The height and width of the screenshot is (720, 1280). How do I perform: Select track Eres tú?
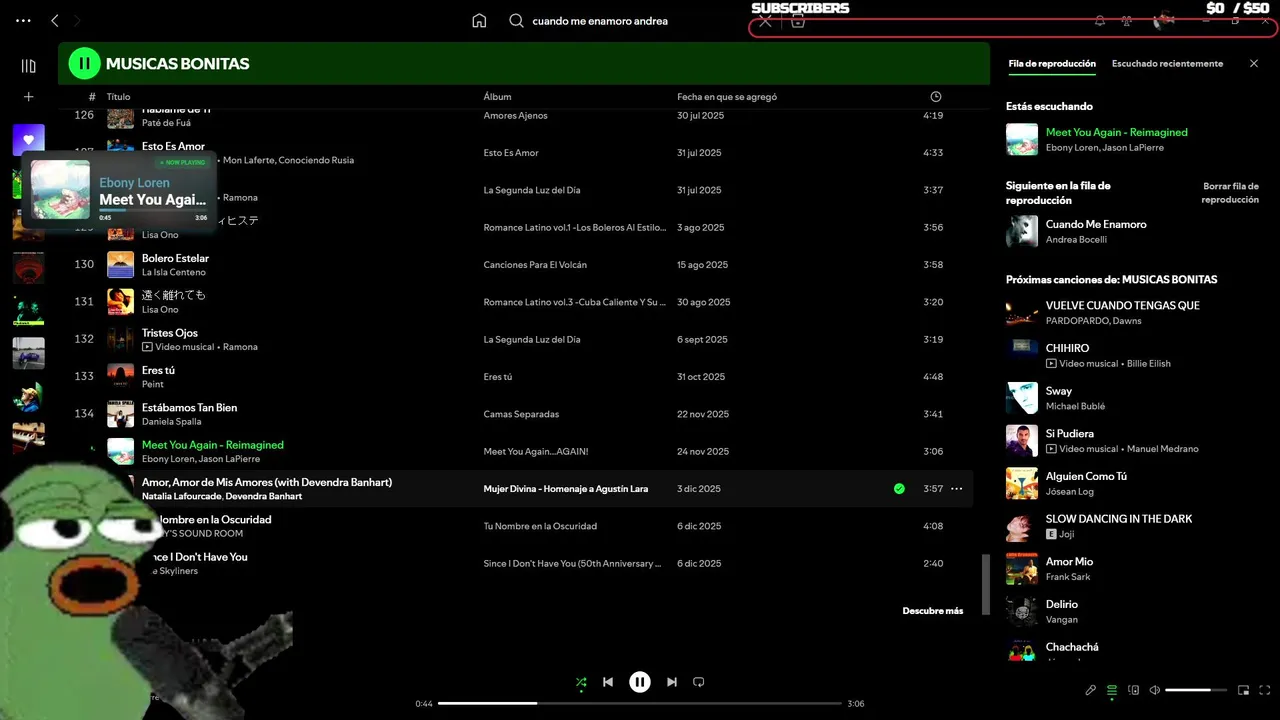[x=158, y=370]
